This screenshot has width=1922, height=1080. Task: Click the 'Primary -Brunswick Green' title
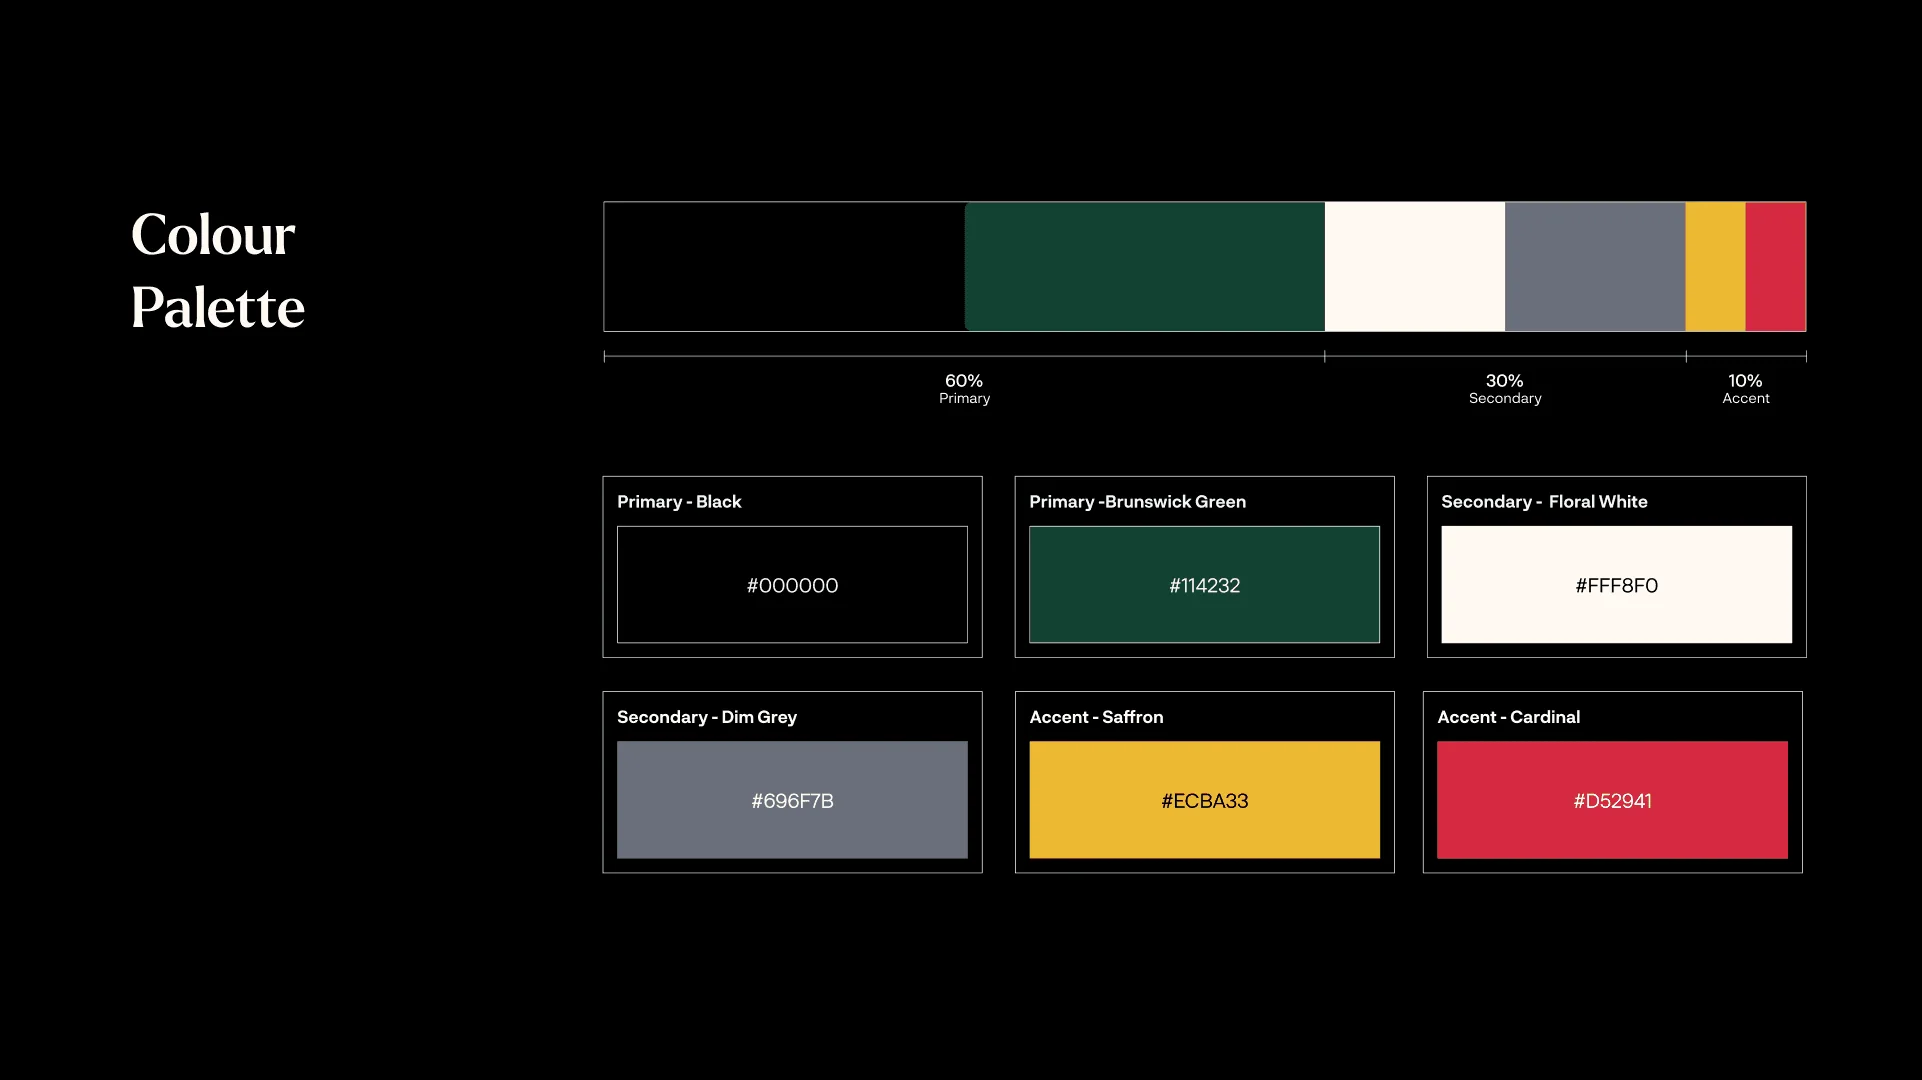point(1138,502)
